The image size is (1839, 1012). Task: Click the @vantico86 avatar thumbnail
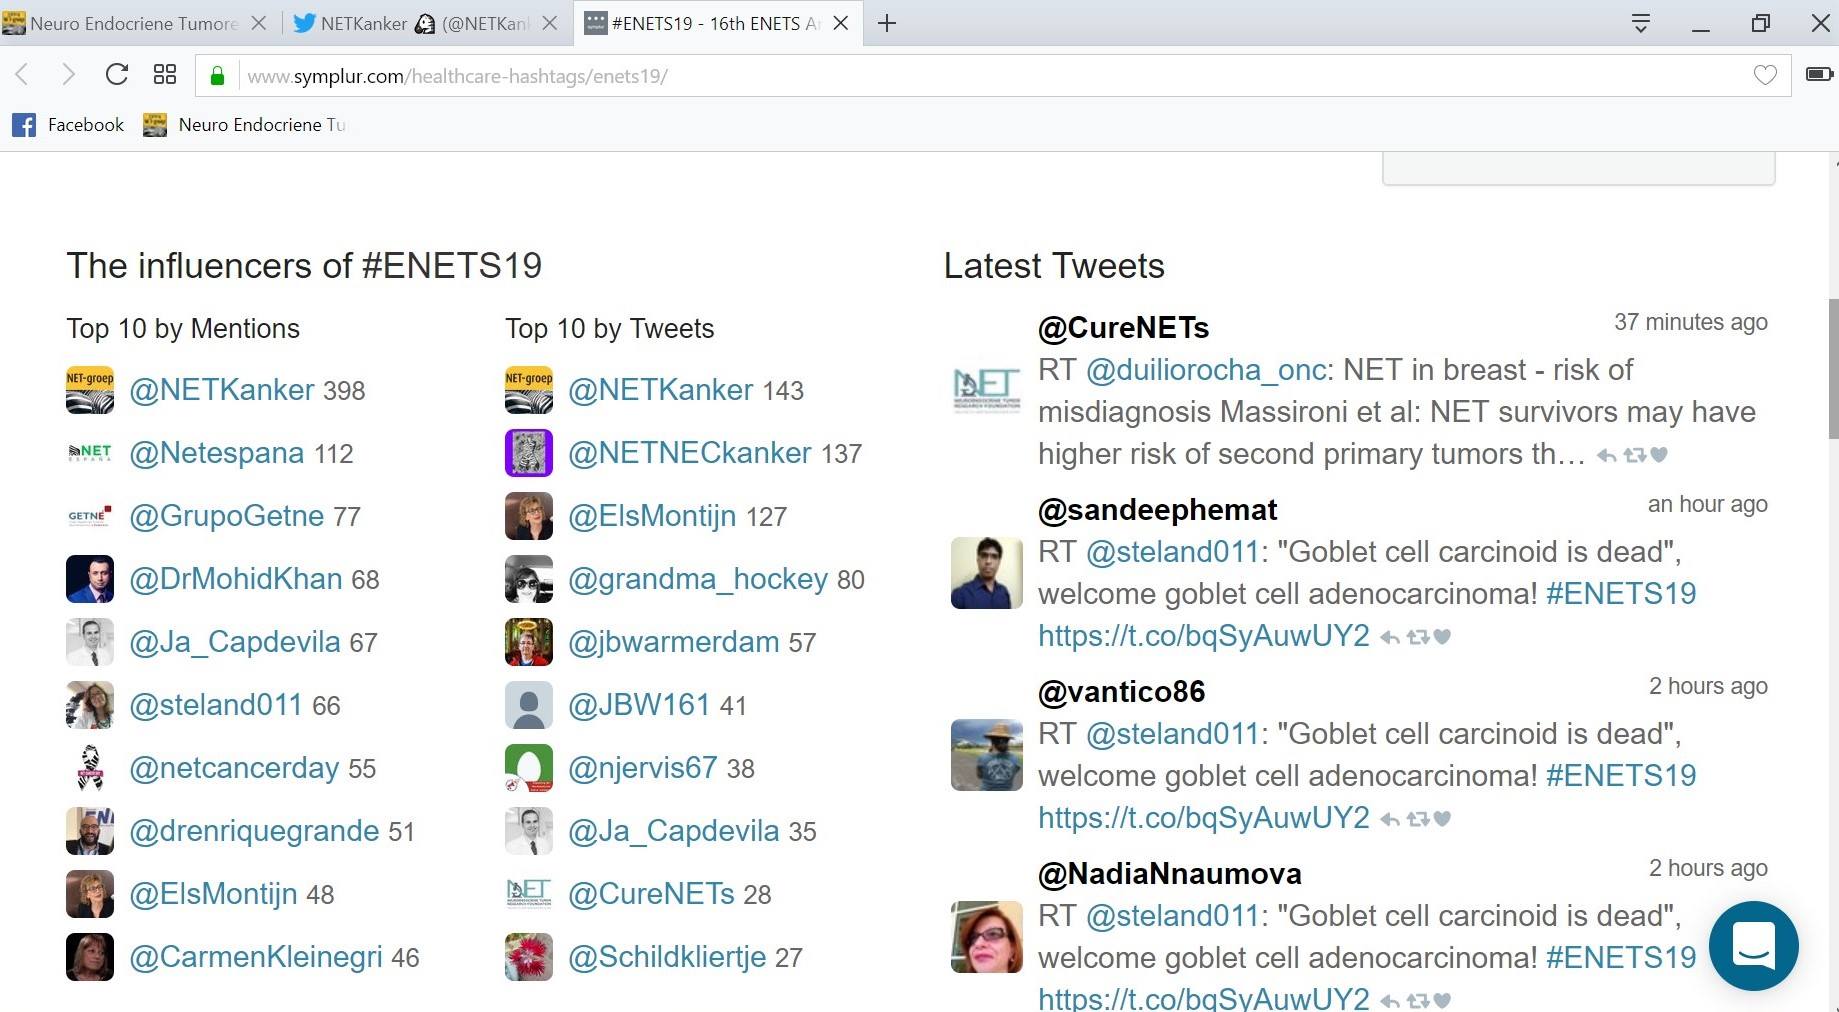pos(987,755)
